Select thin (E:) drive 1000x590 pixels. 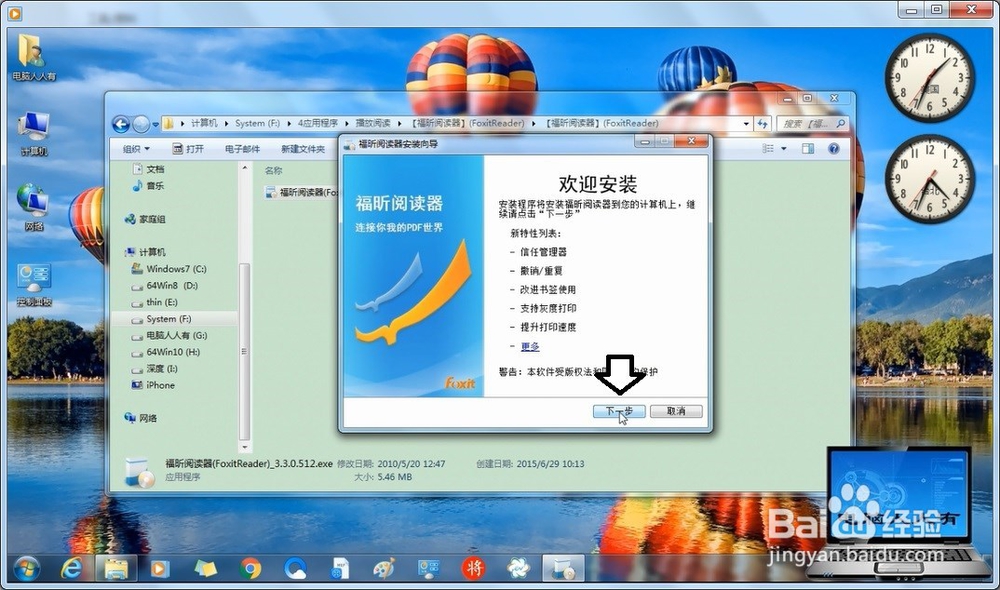pos(154,302)
